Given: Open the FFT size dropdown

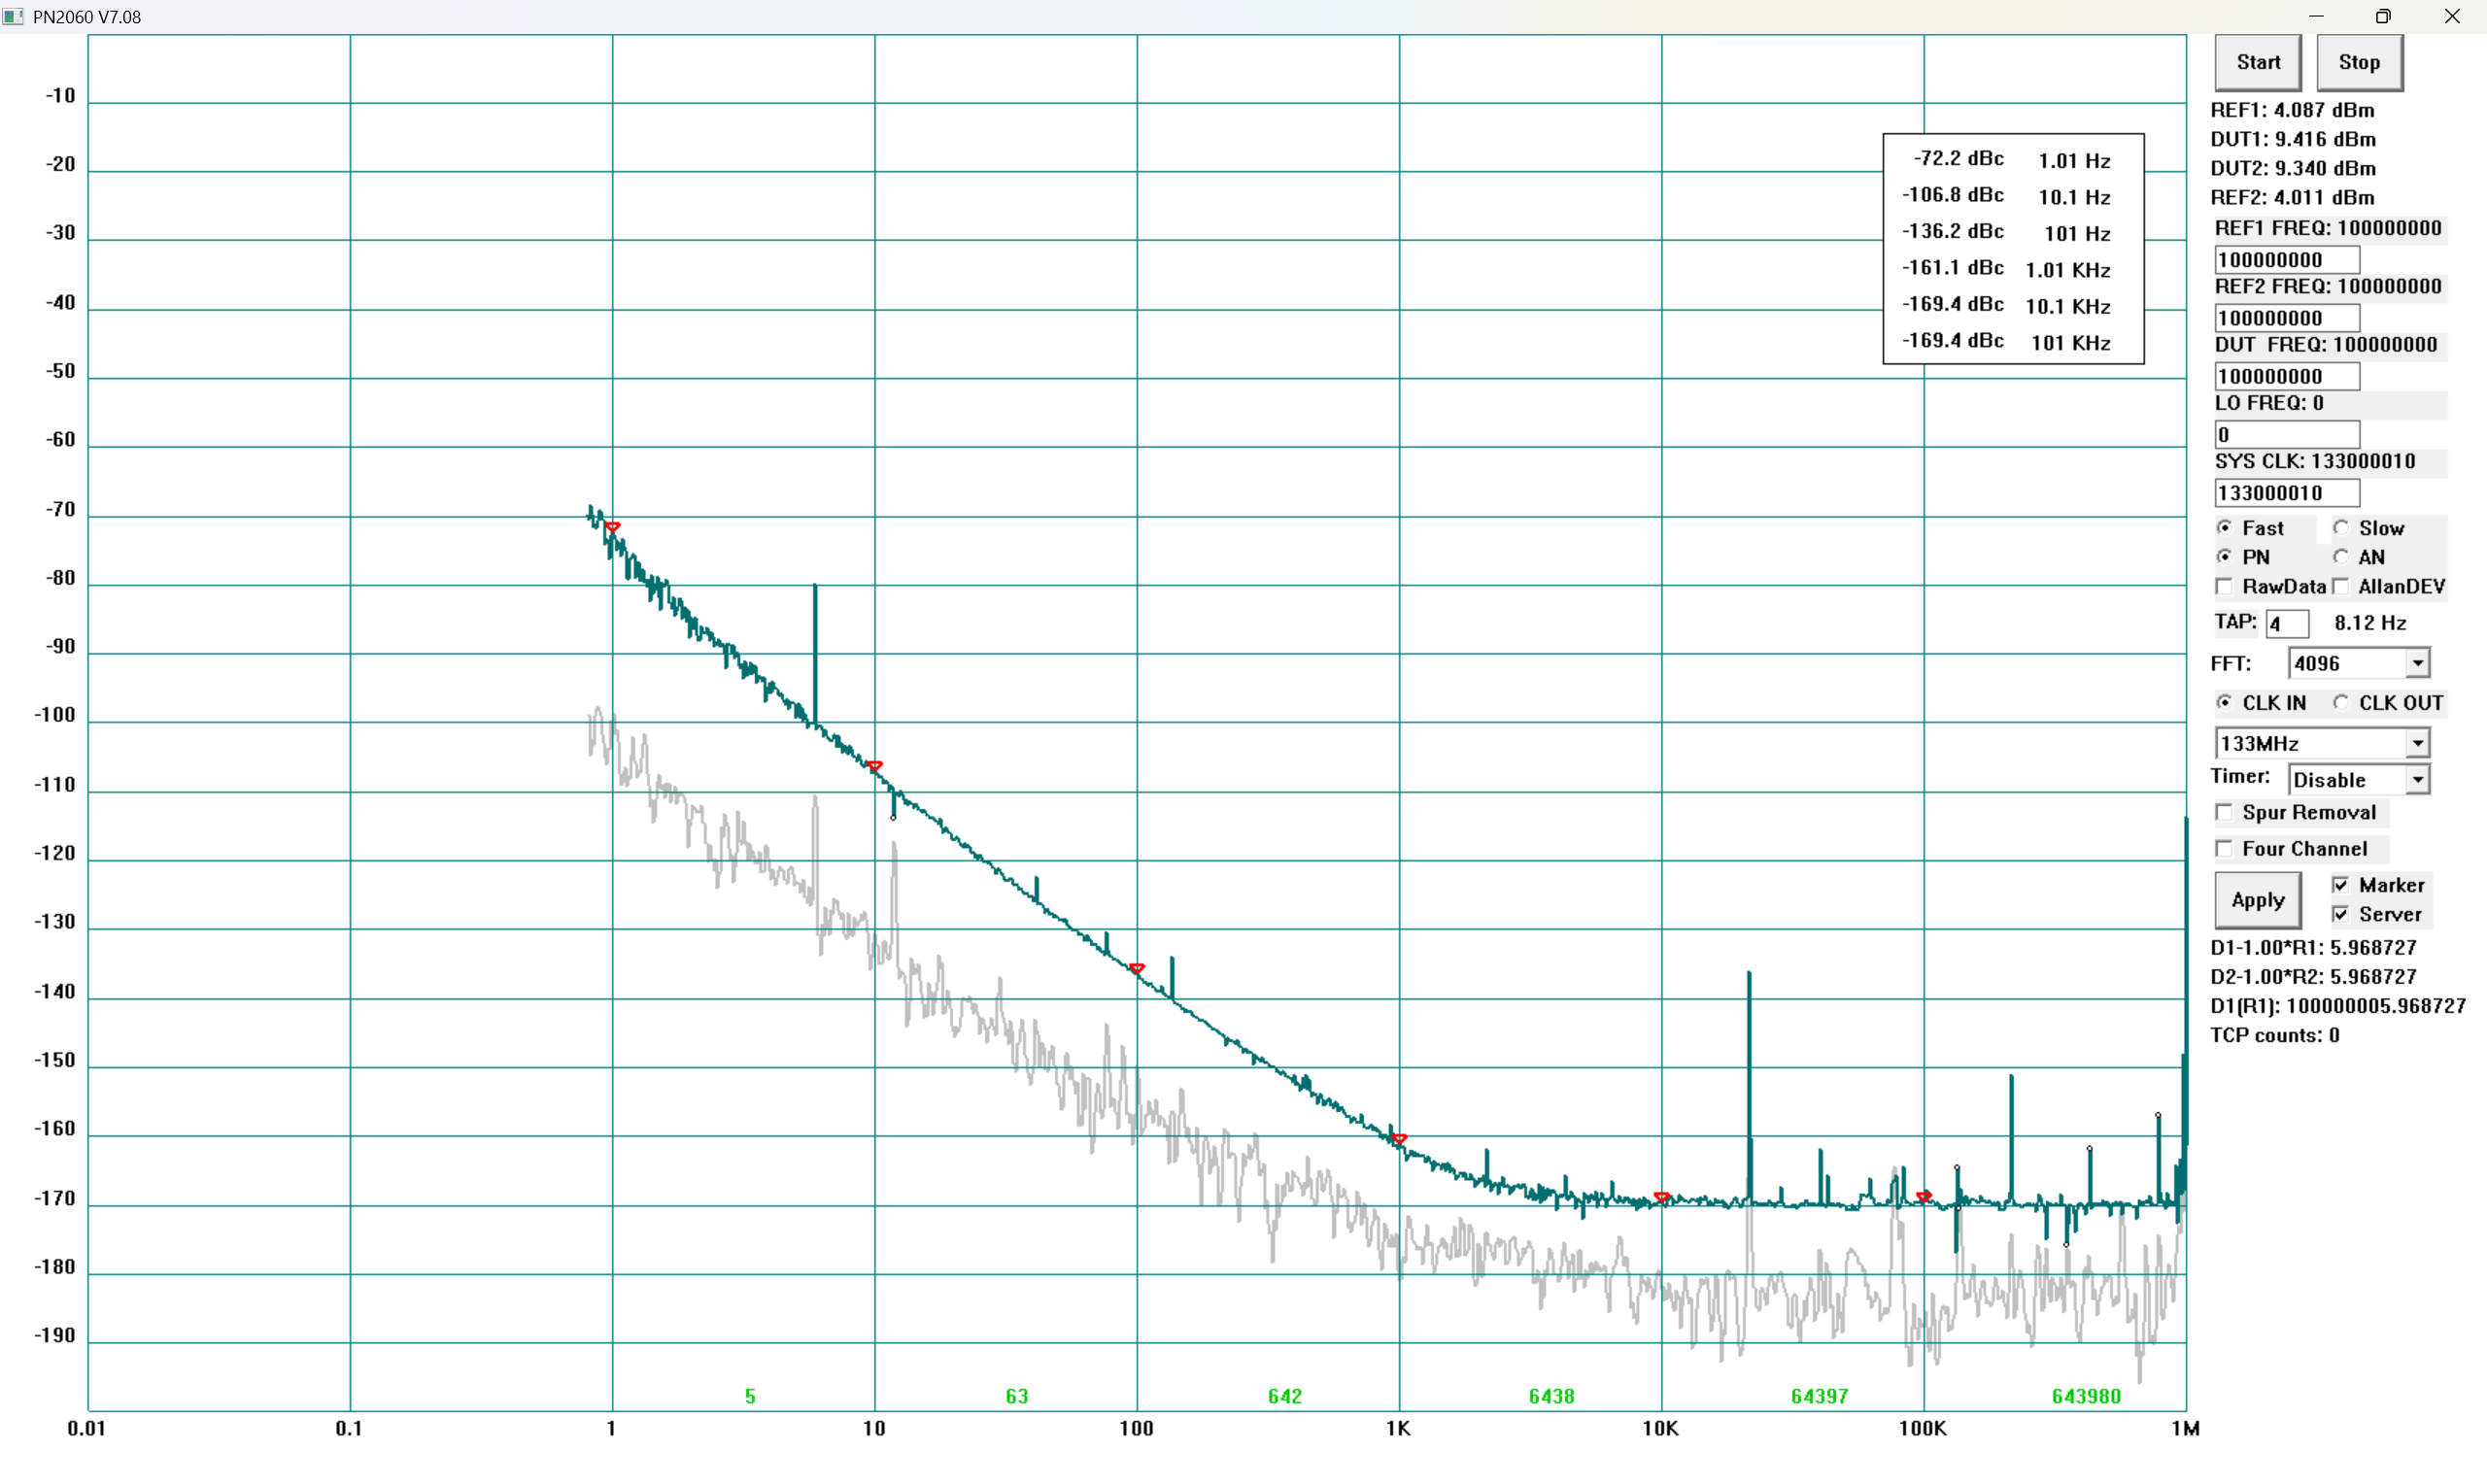Looking at the screenshot, I should (2417, 663).
